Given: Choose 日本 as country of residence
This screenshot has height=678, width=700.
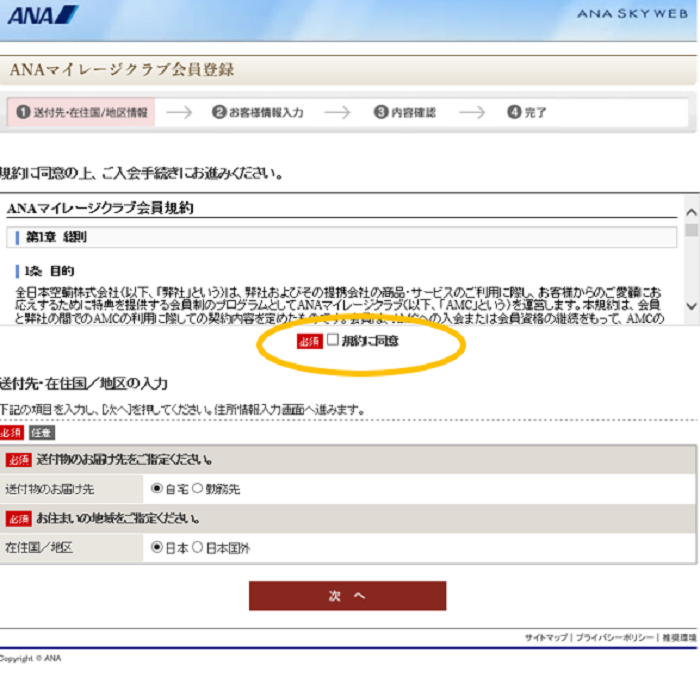Looking at the screenshot, I should pyautogui.click(x=156, y=547).
